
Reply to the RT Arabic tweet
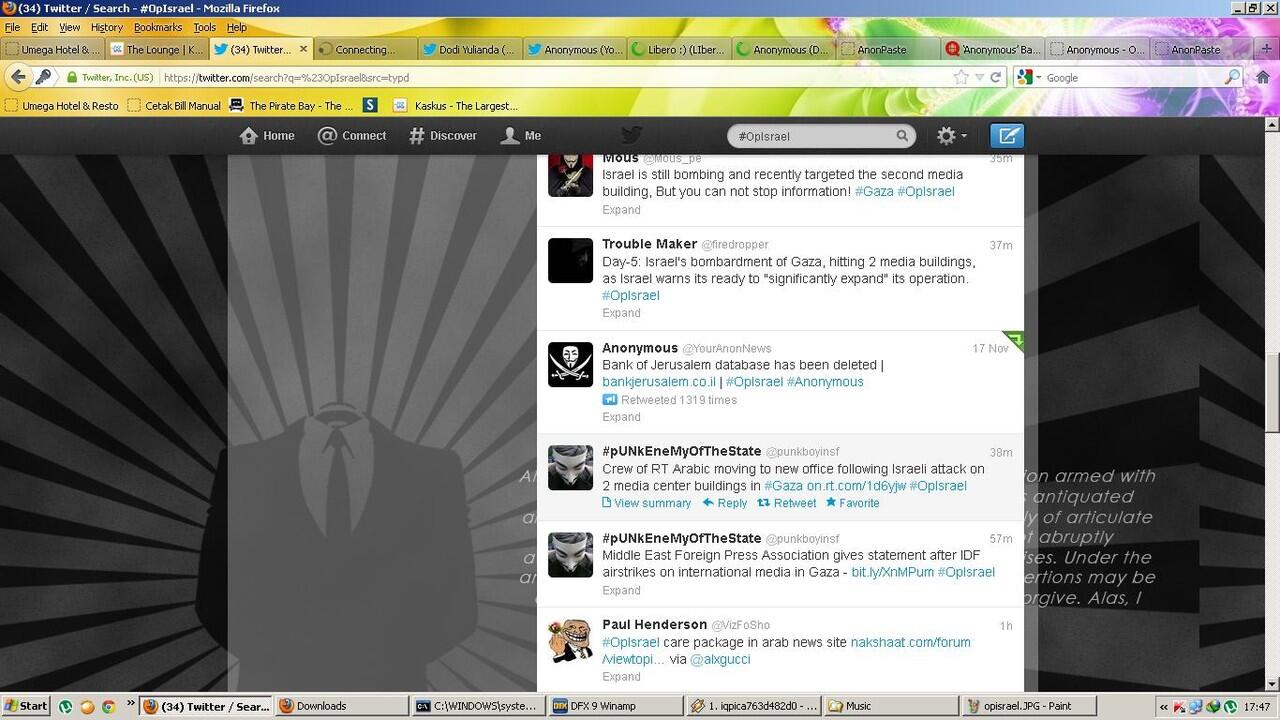[725, 503]
